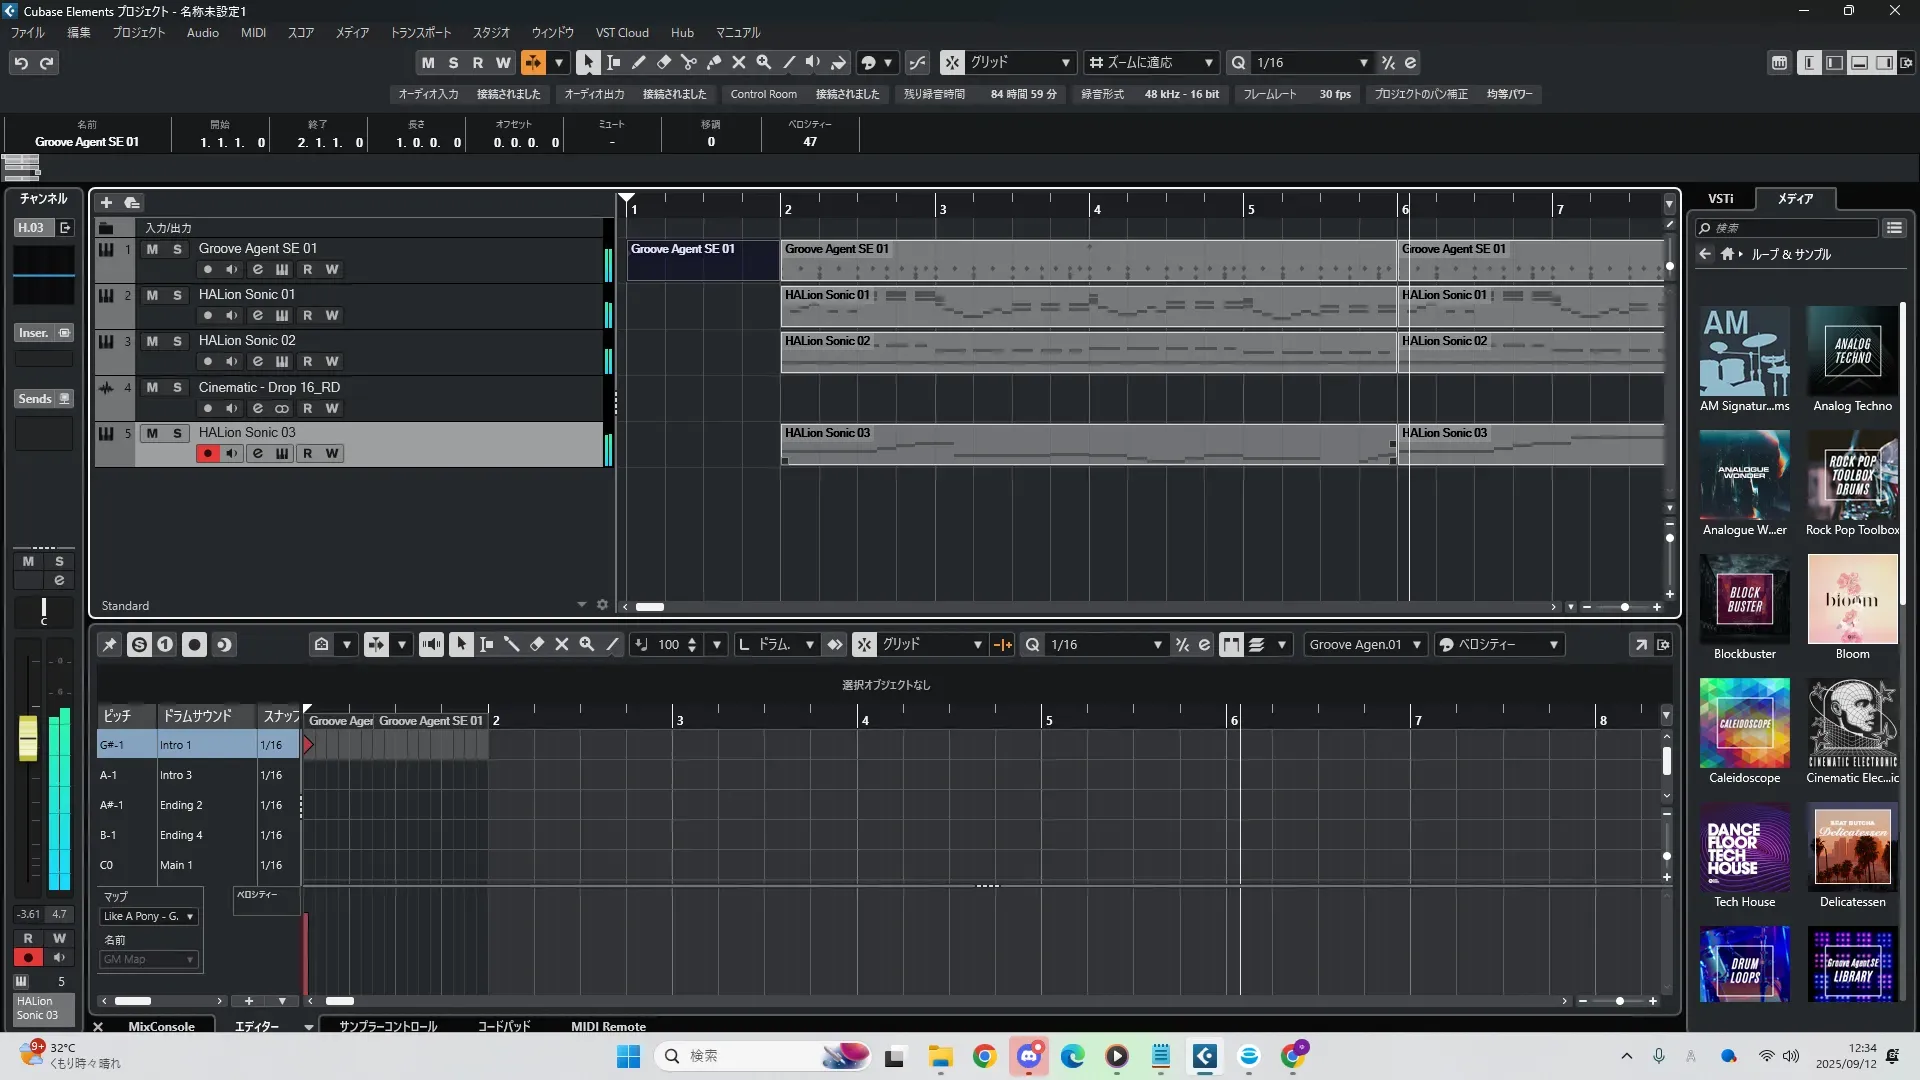Viewport: 1920px width, 1080px height.
Task: Select the Mute (X) tool in main toolbar
Action: [x=738, y=62]
